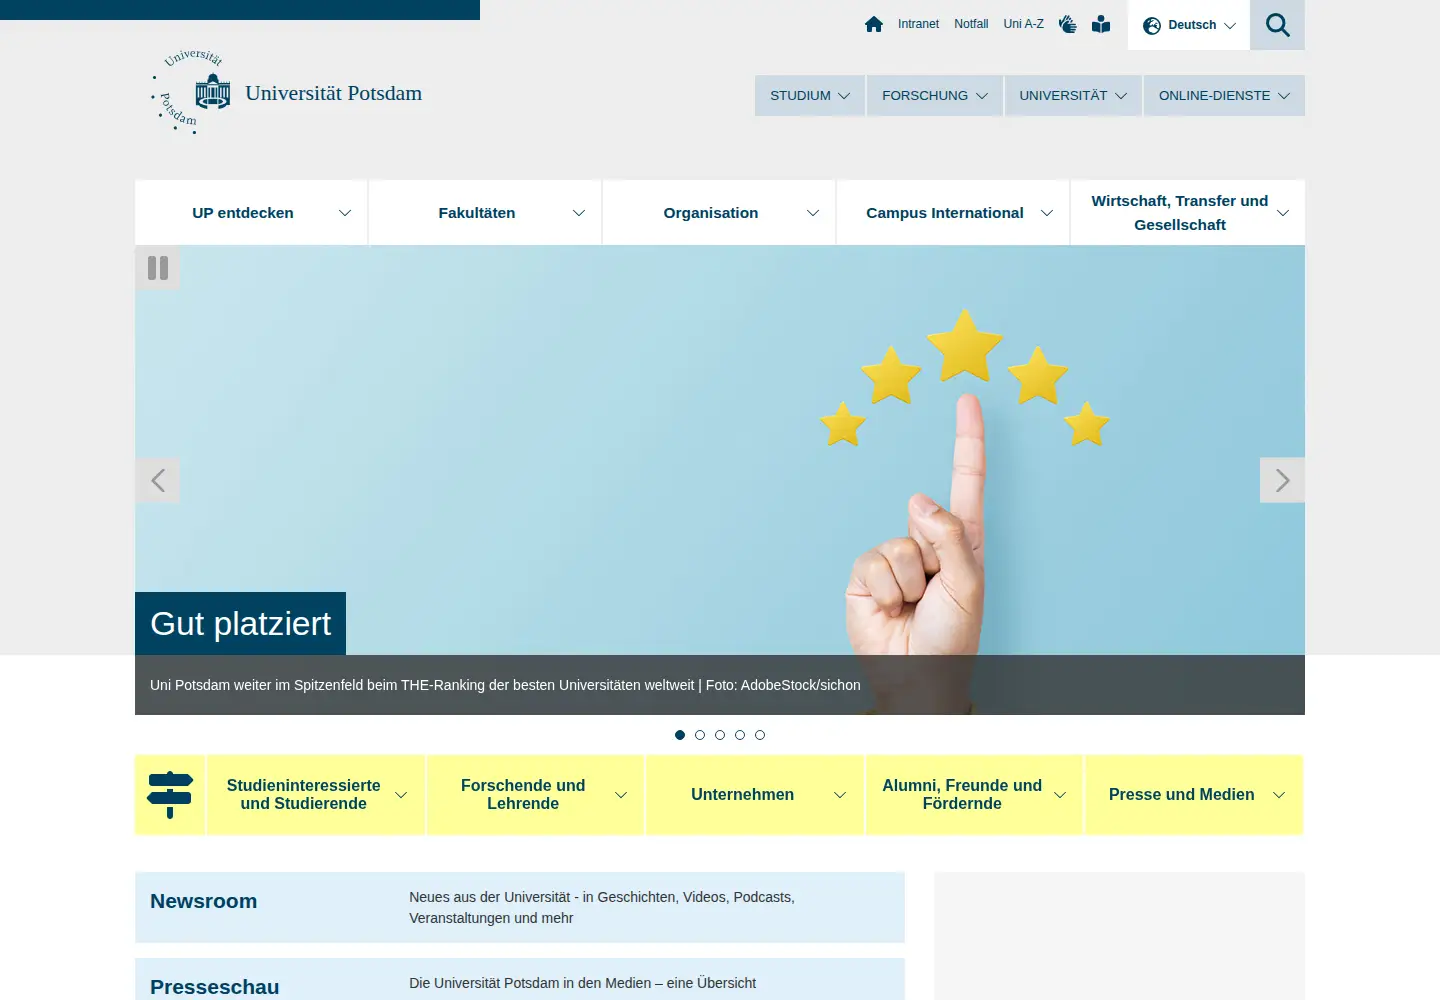This screenshot has height=1000, width=1440.
Task: Pause the image slideshow
Action: (x=158, y=268)
